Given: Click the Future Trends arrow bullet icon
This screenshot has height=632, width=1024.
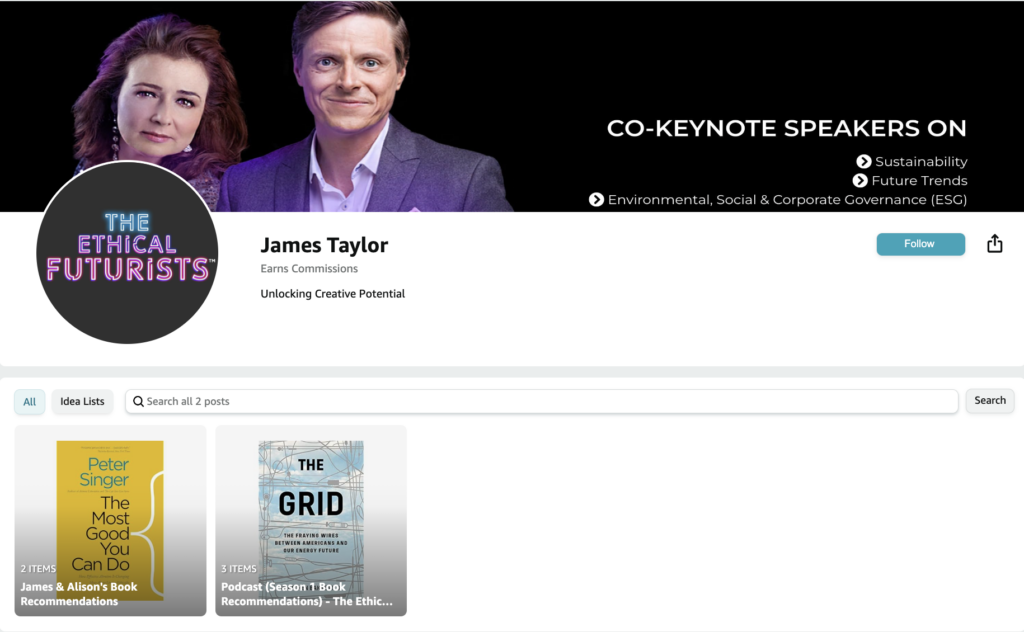Looking at the screenshot, I should tap(860, 180).
